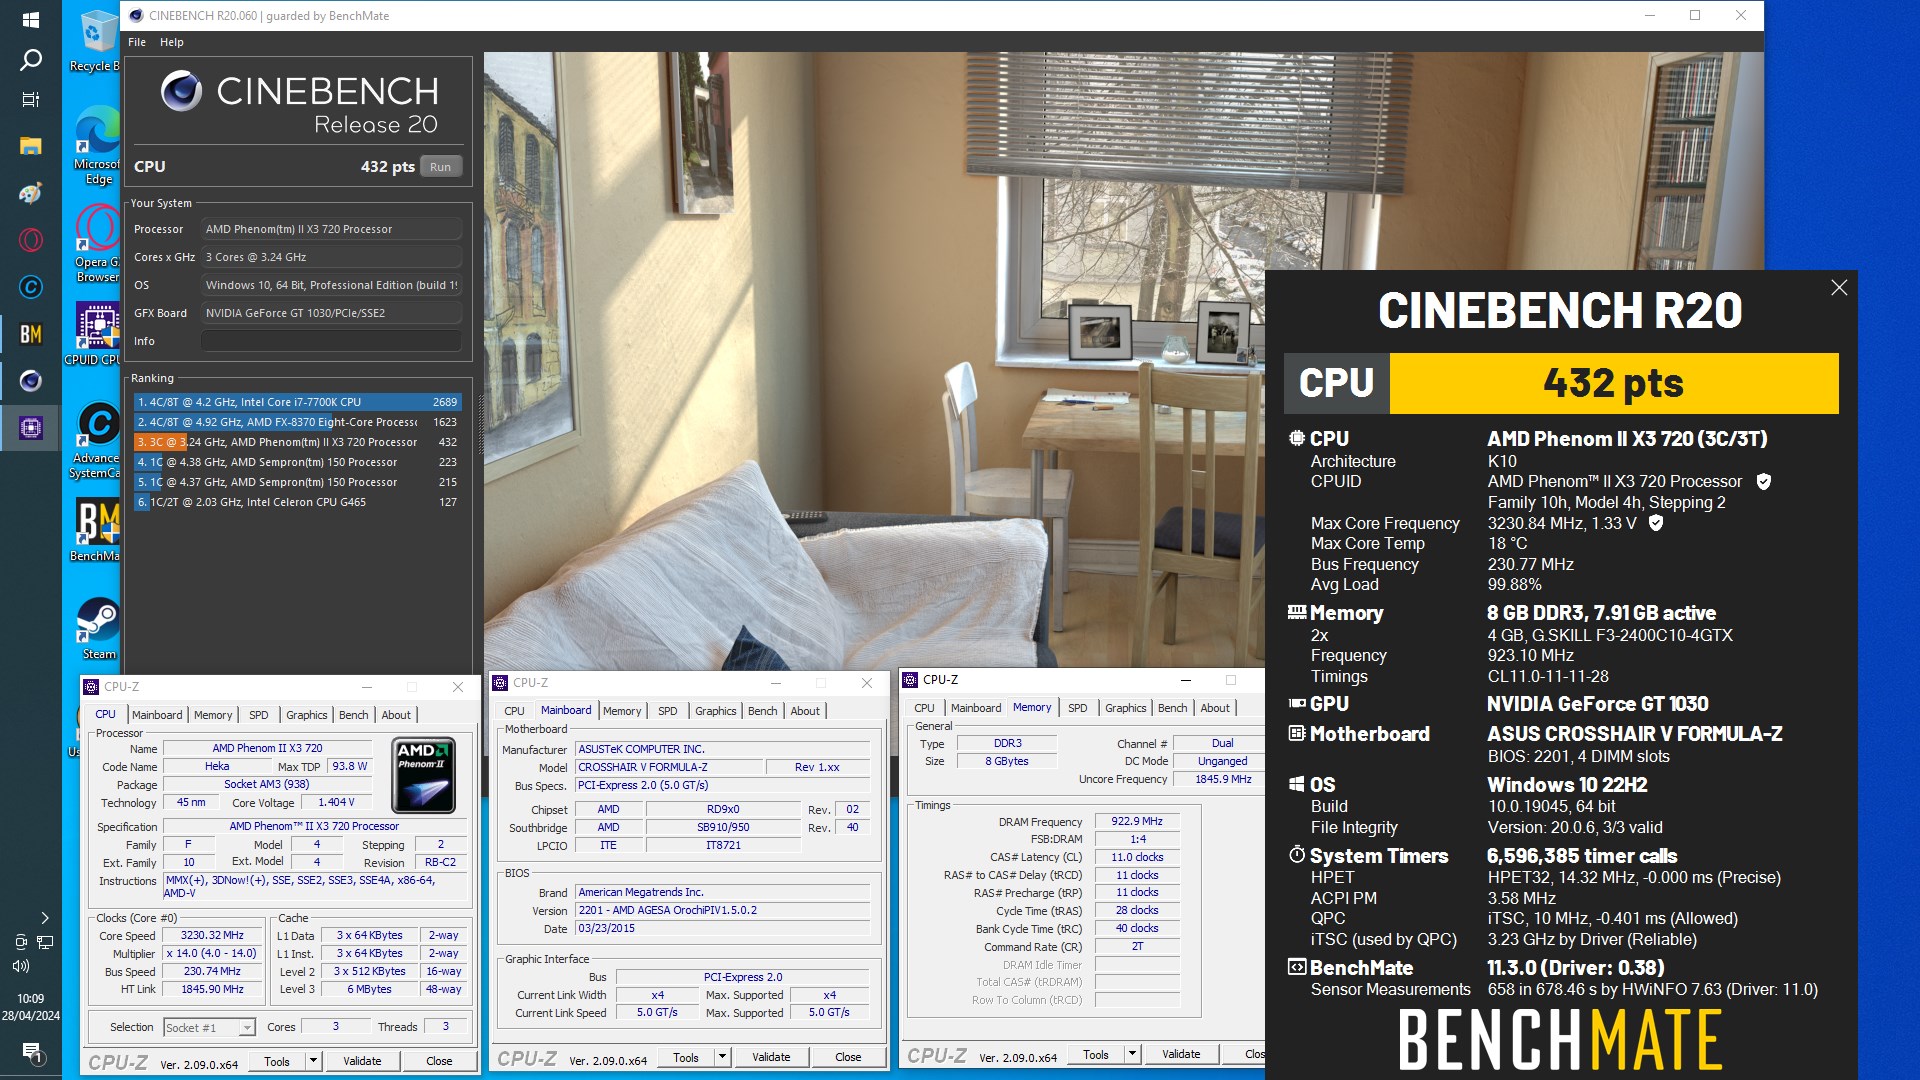1920x1080 pixels.
Task: Select About tab in middle CPU-Z window
Action: tap(805, 711)
